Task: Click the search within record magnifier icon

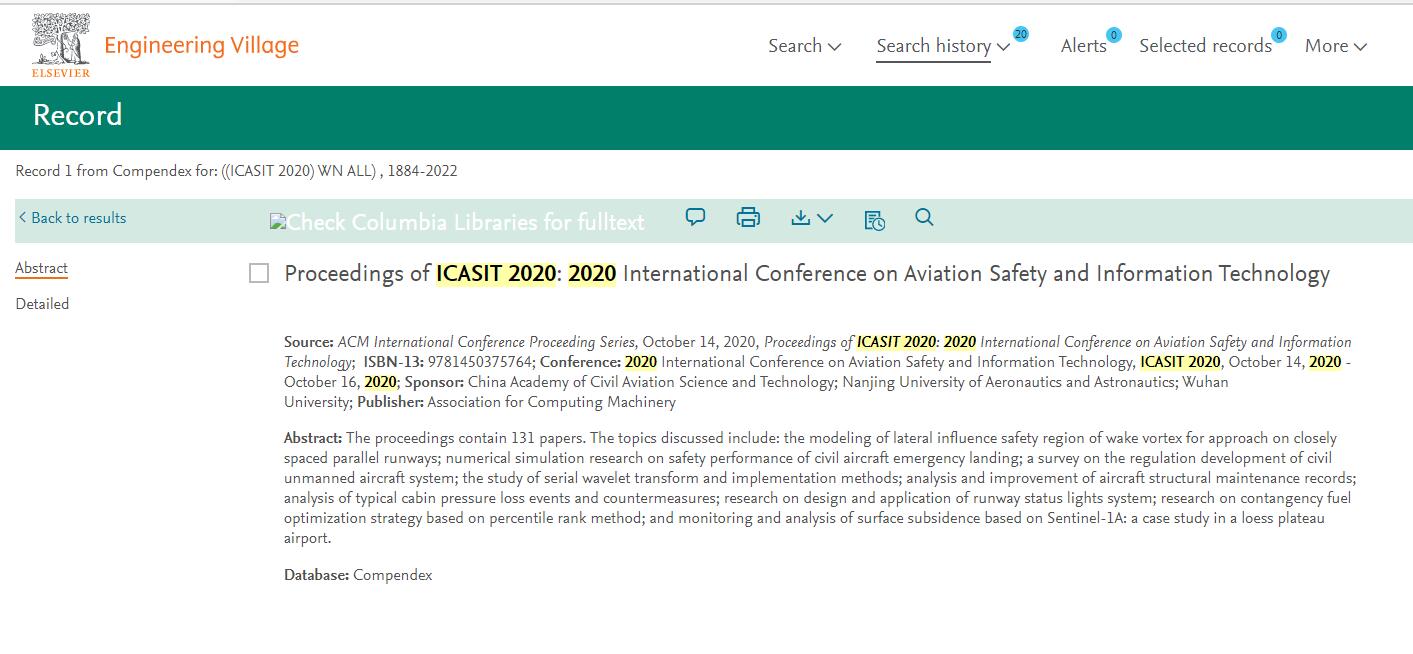Action: [x=924, y=217]
